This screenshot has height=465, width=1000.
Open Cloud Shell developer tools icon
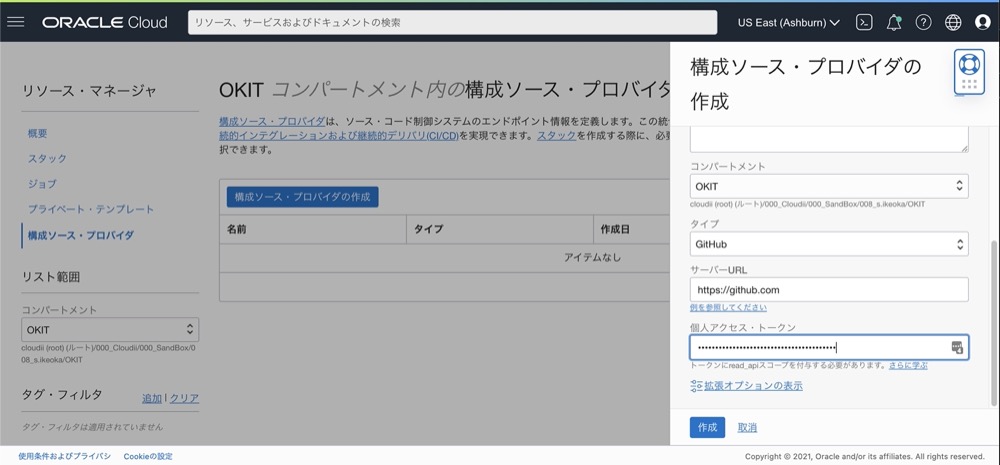coord(864,22)
